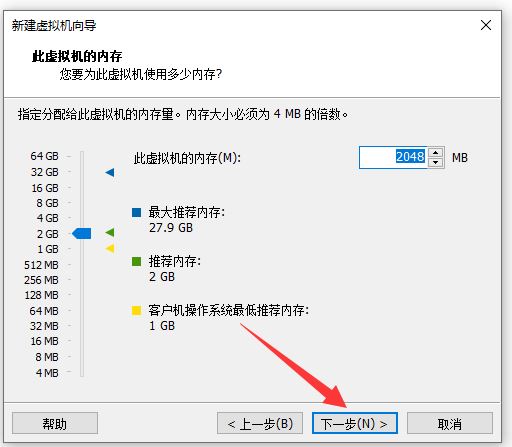Decrease memory with the down spinner arrow
Viewport: 512px width, 447px height.
(435, 162)
